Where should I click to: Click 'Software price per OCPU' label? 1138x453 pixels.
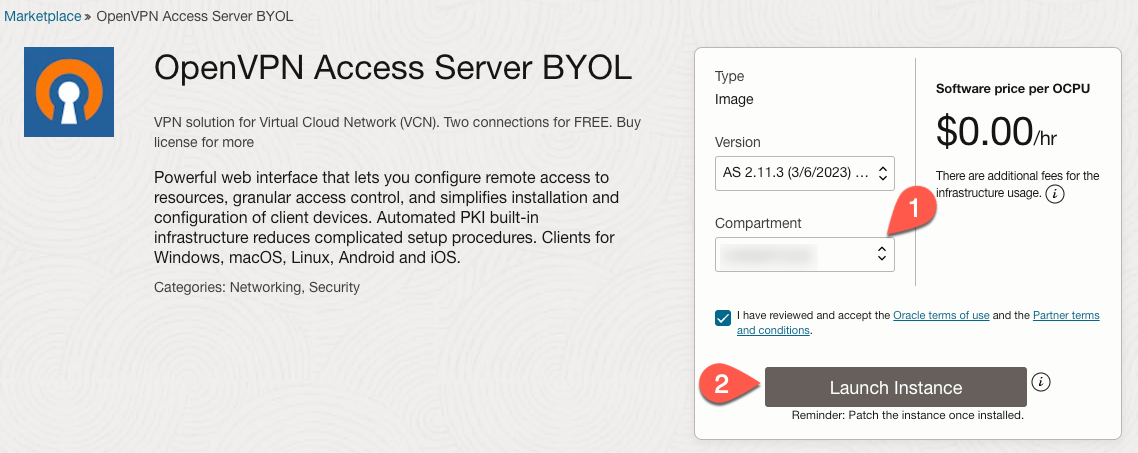tap(1013, 89)
